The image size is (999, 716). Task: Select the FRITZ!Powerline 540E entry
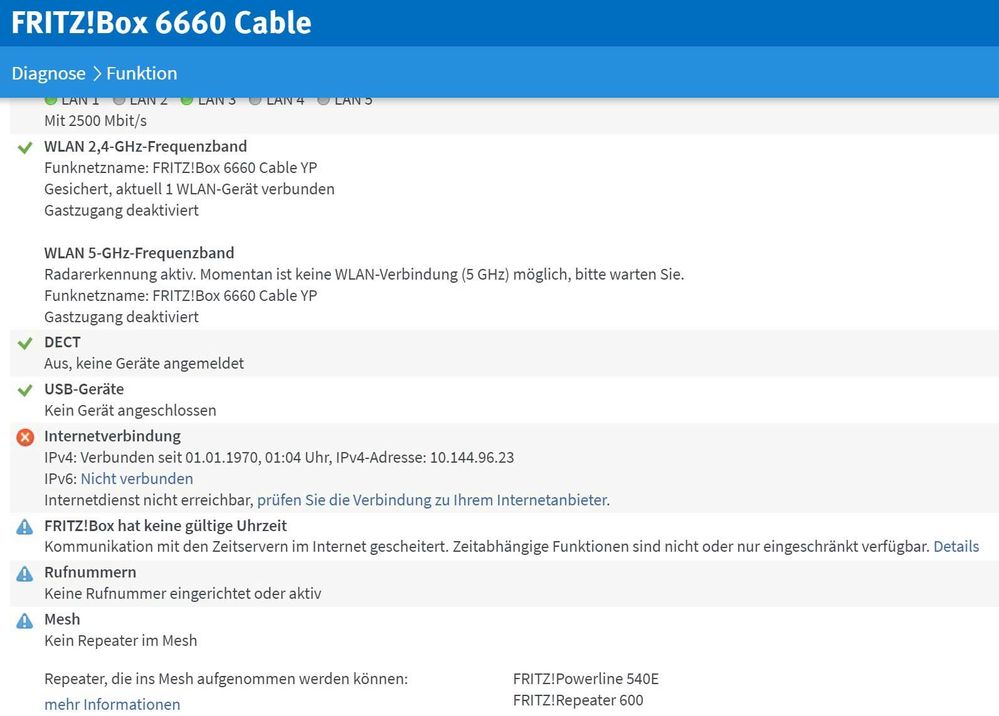[586, 679]
